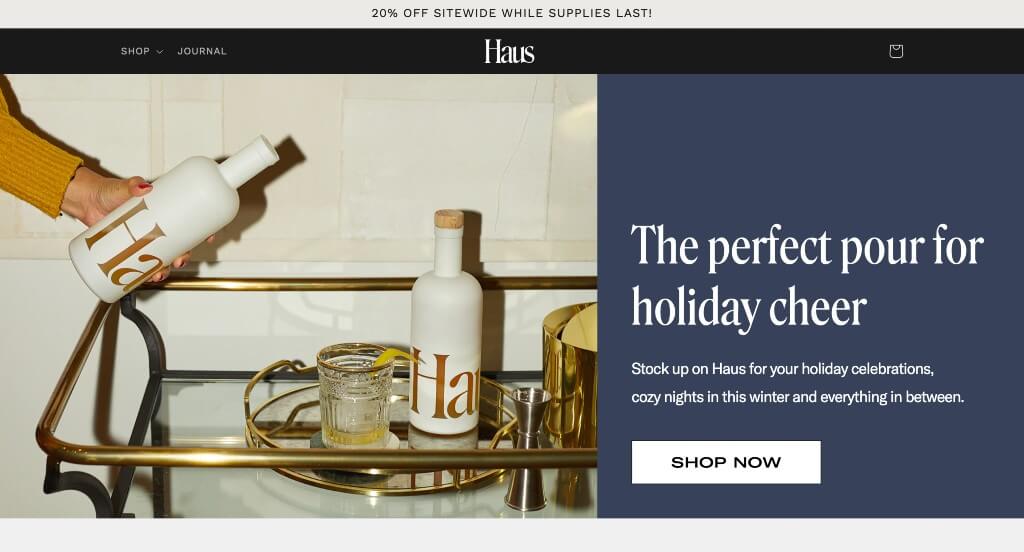Click the gold ice bucket in photo
Screen dimensions: 1024x552
click(x=570, y=376)
